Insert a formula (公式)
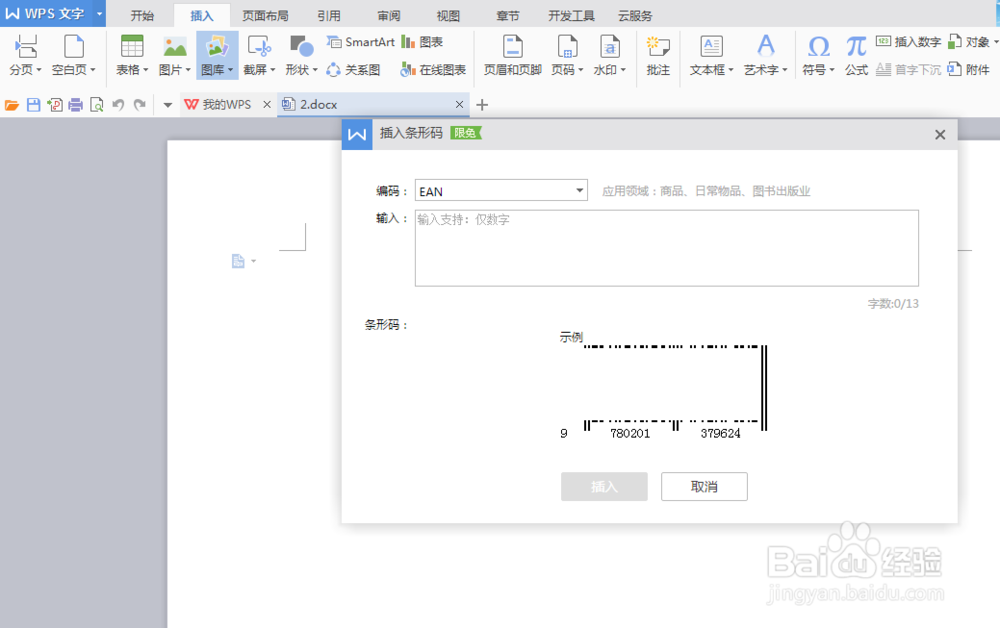The width and height of the screenshot is (1000, 628). [x=856, y=55]
